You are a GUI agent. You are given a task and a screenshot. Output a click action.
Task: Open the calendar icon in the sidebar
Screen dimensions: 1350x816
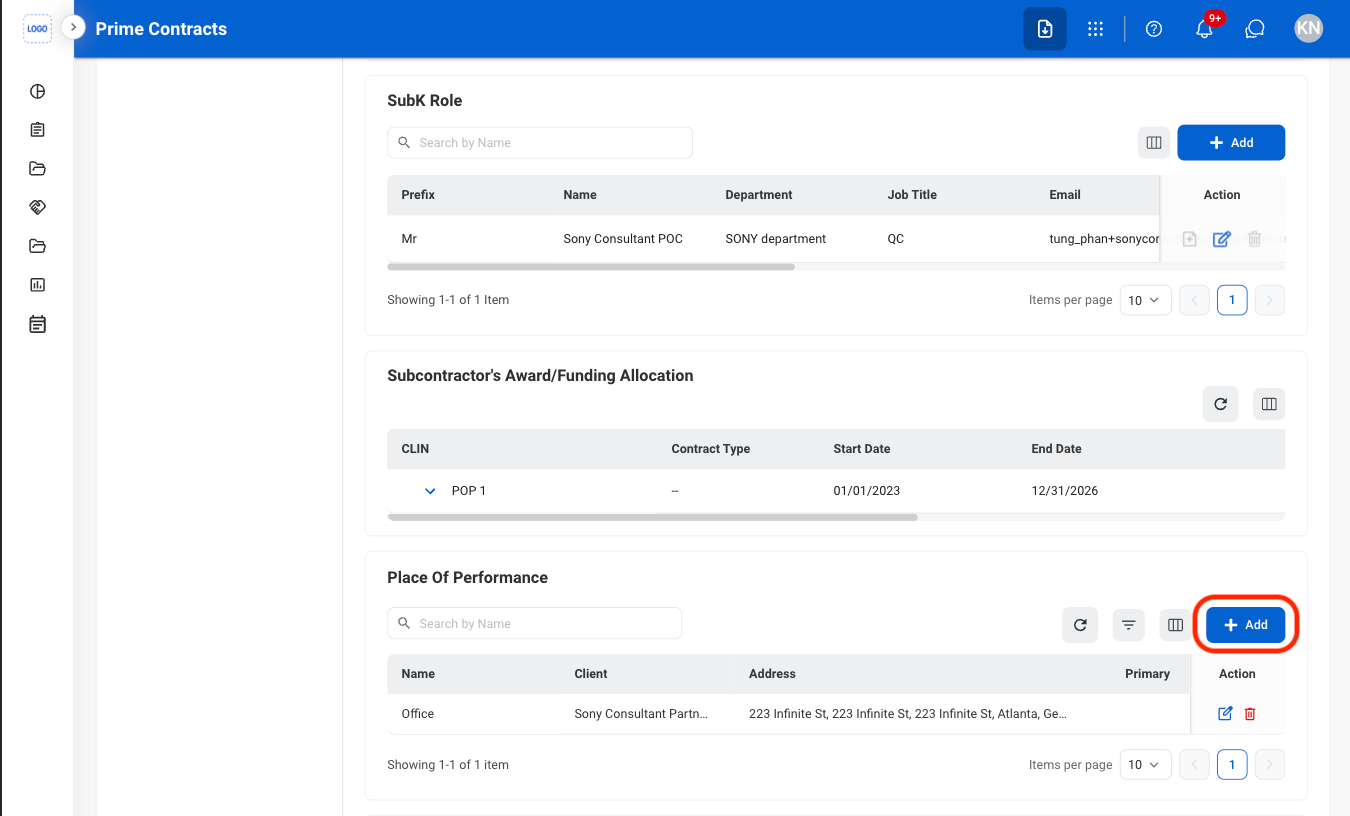pos(38,324)
